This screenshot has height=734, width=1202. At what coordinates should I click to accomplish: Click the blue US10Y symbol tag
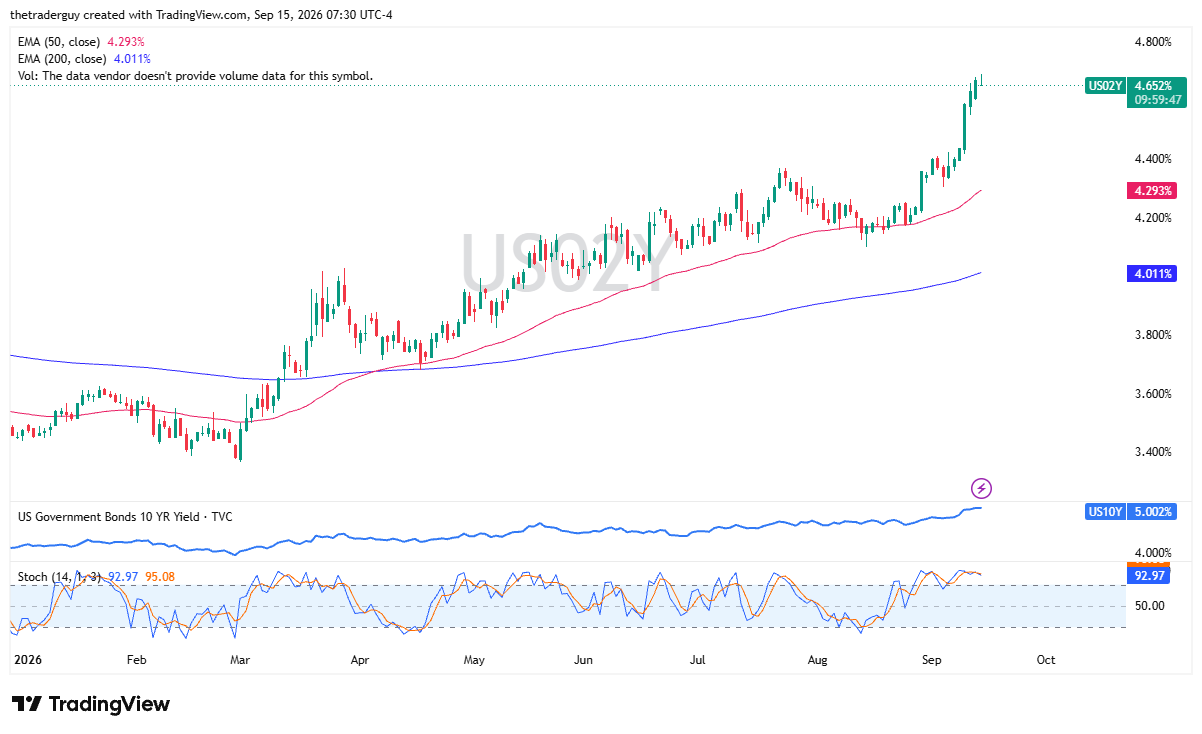(1105, 512)
